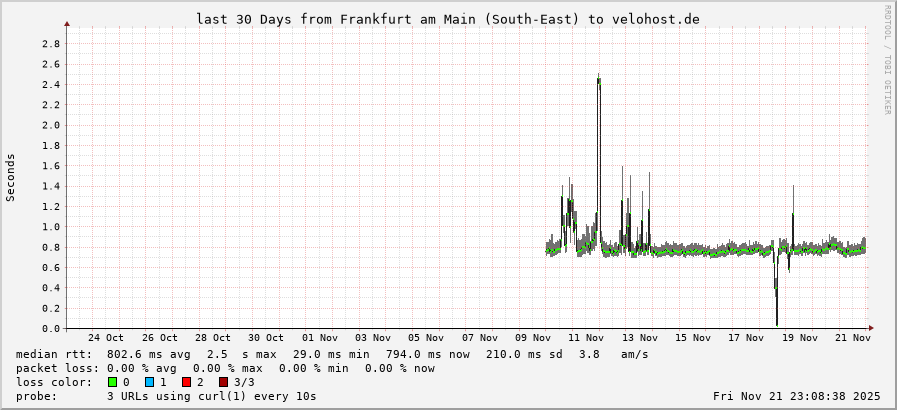Click the probe description text row

[166, 396]
